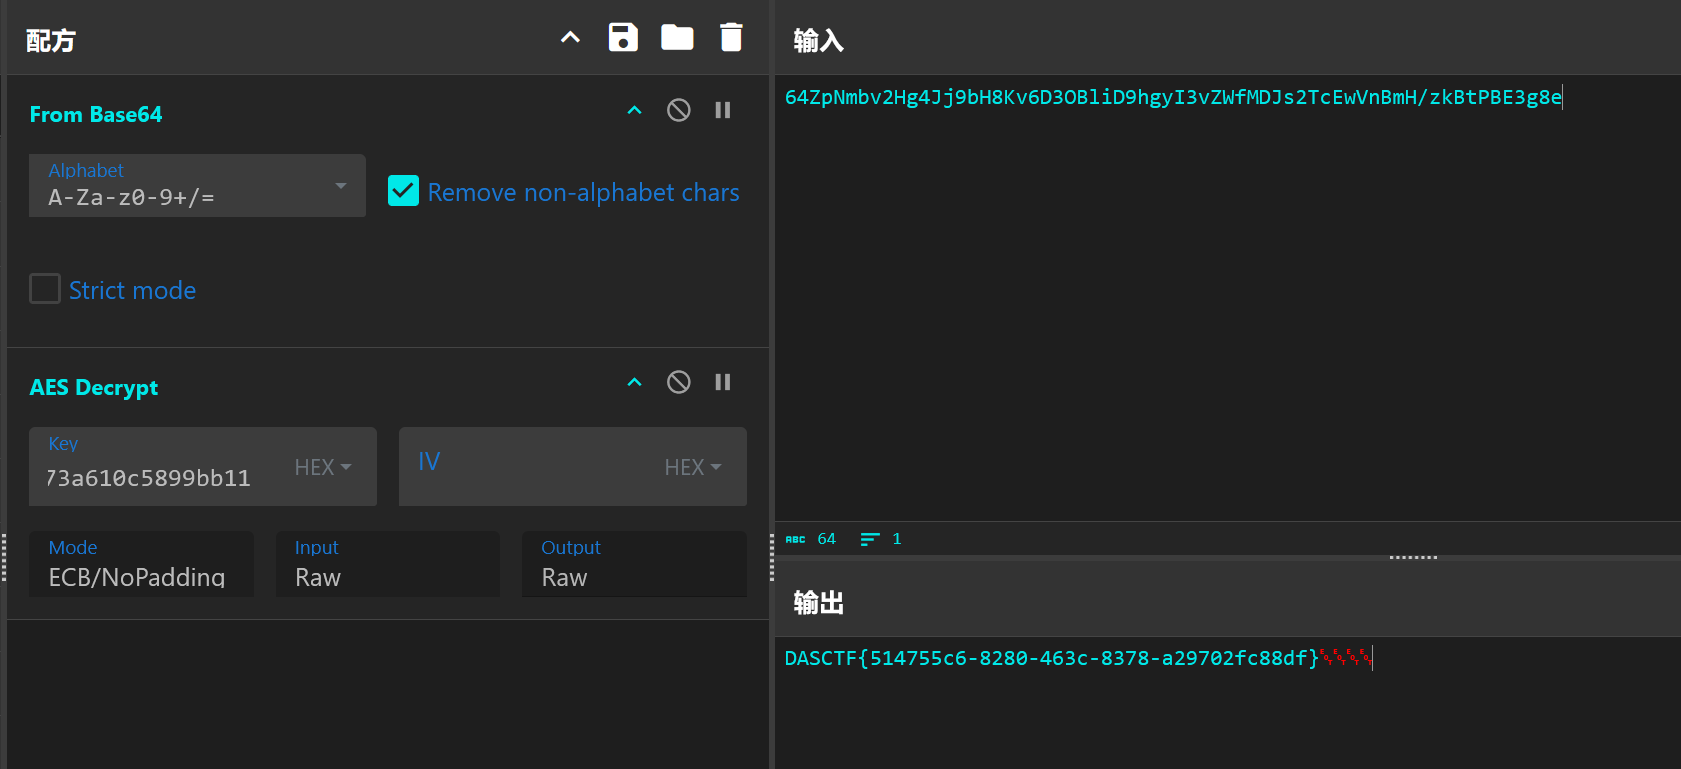Disable the AES Decrypt operation

(x=678, y=382)
